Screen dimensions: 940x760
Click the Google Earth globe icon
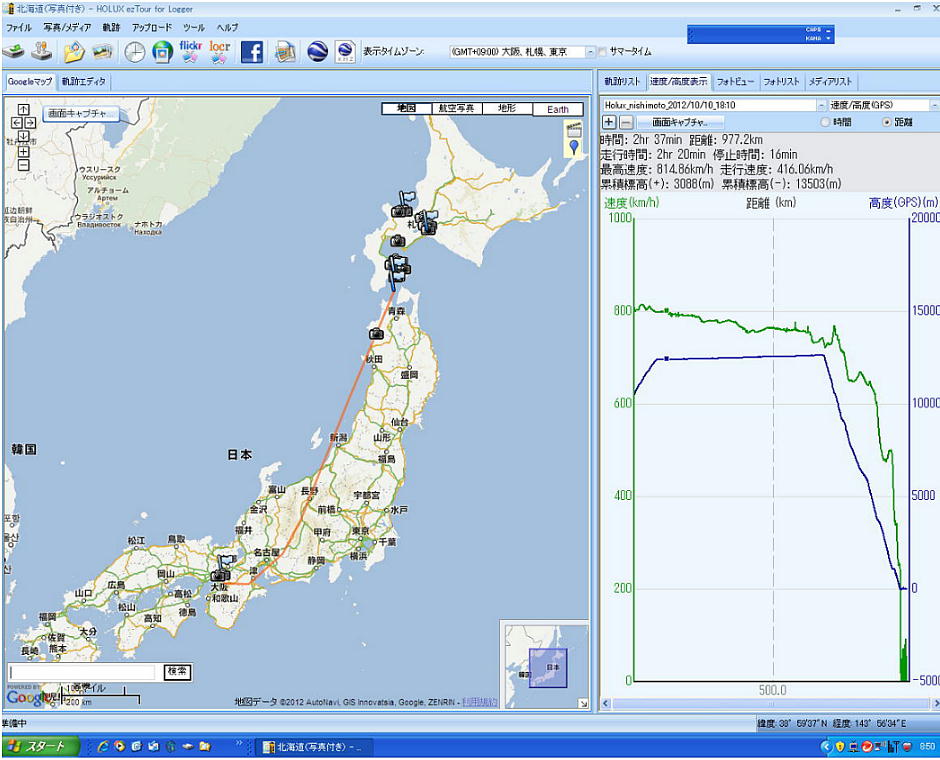(317, 51)
